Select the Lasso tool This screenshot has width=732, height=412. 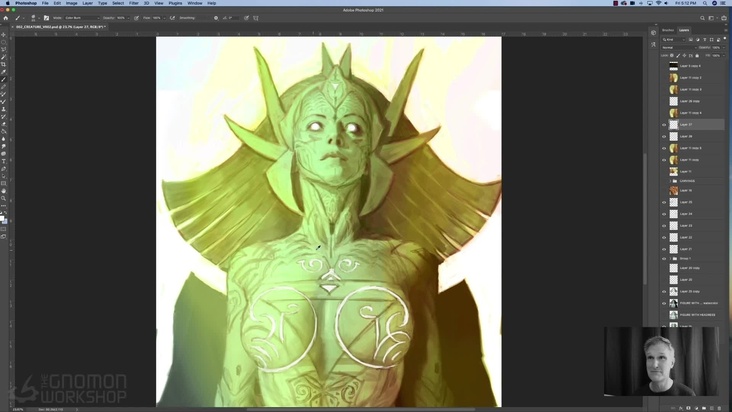point(4,49)
